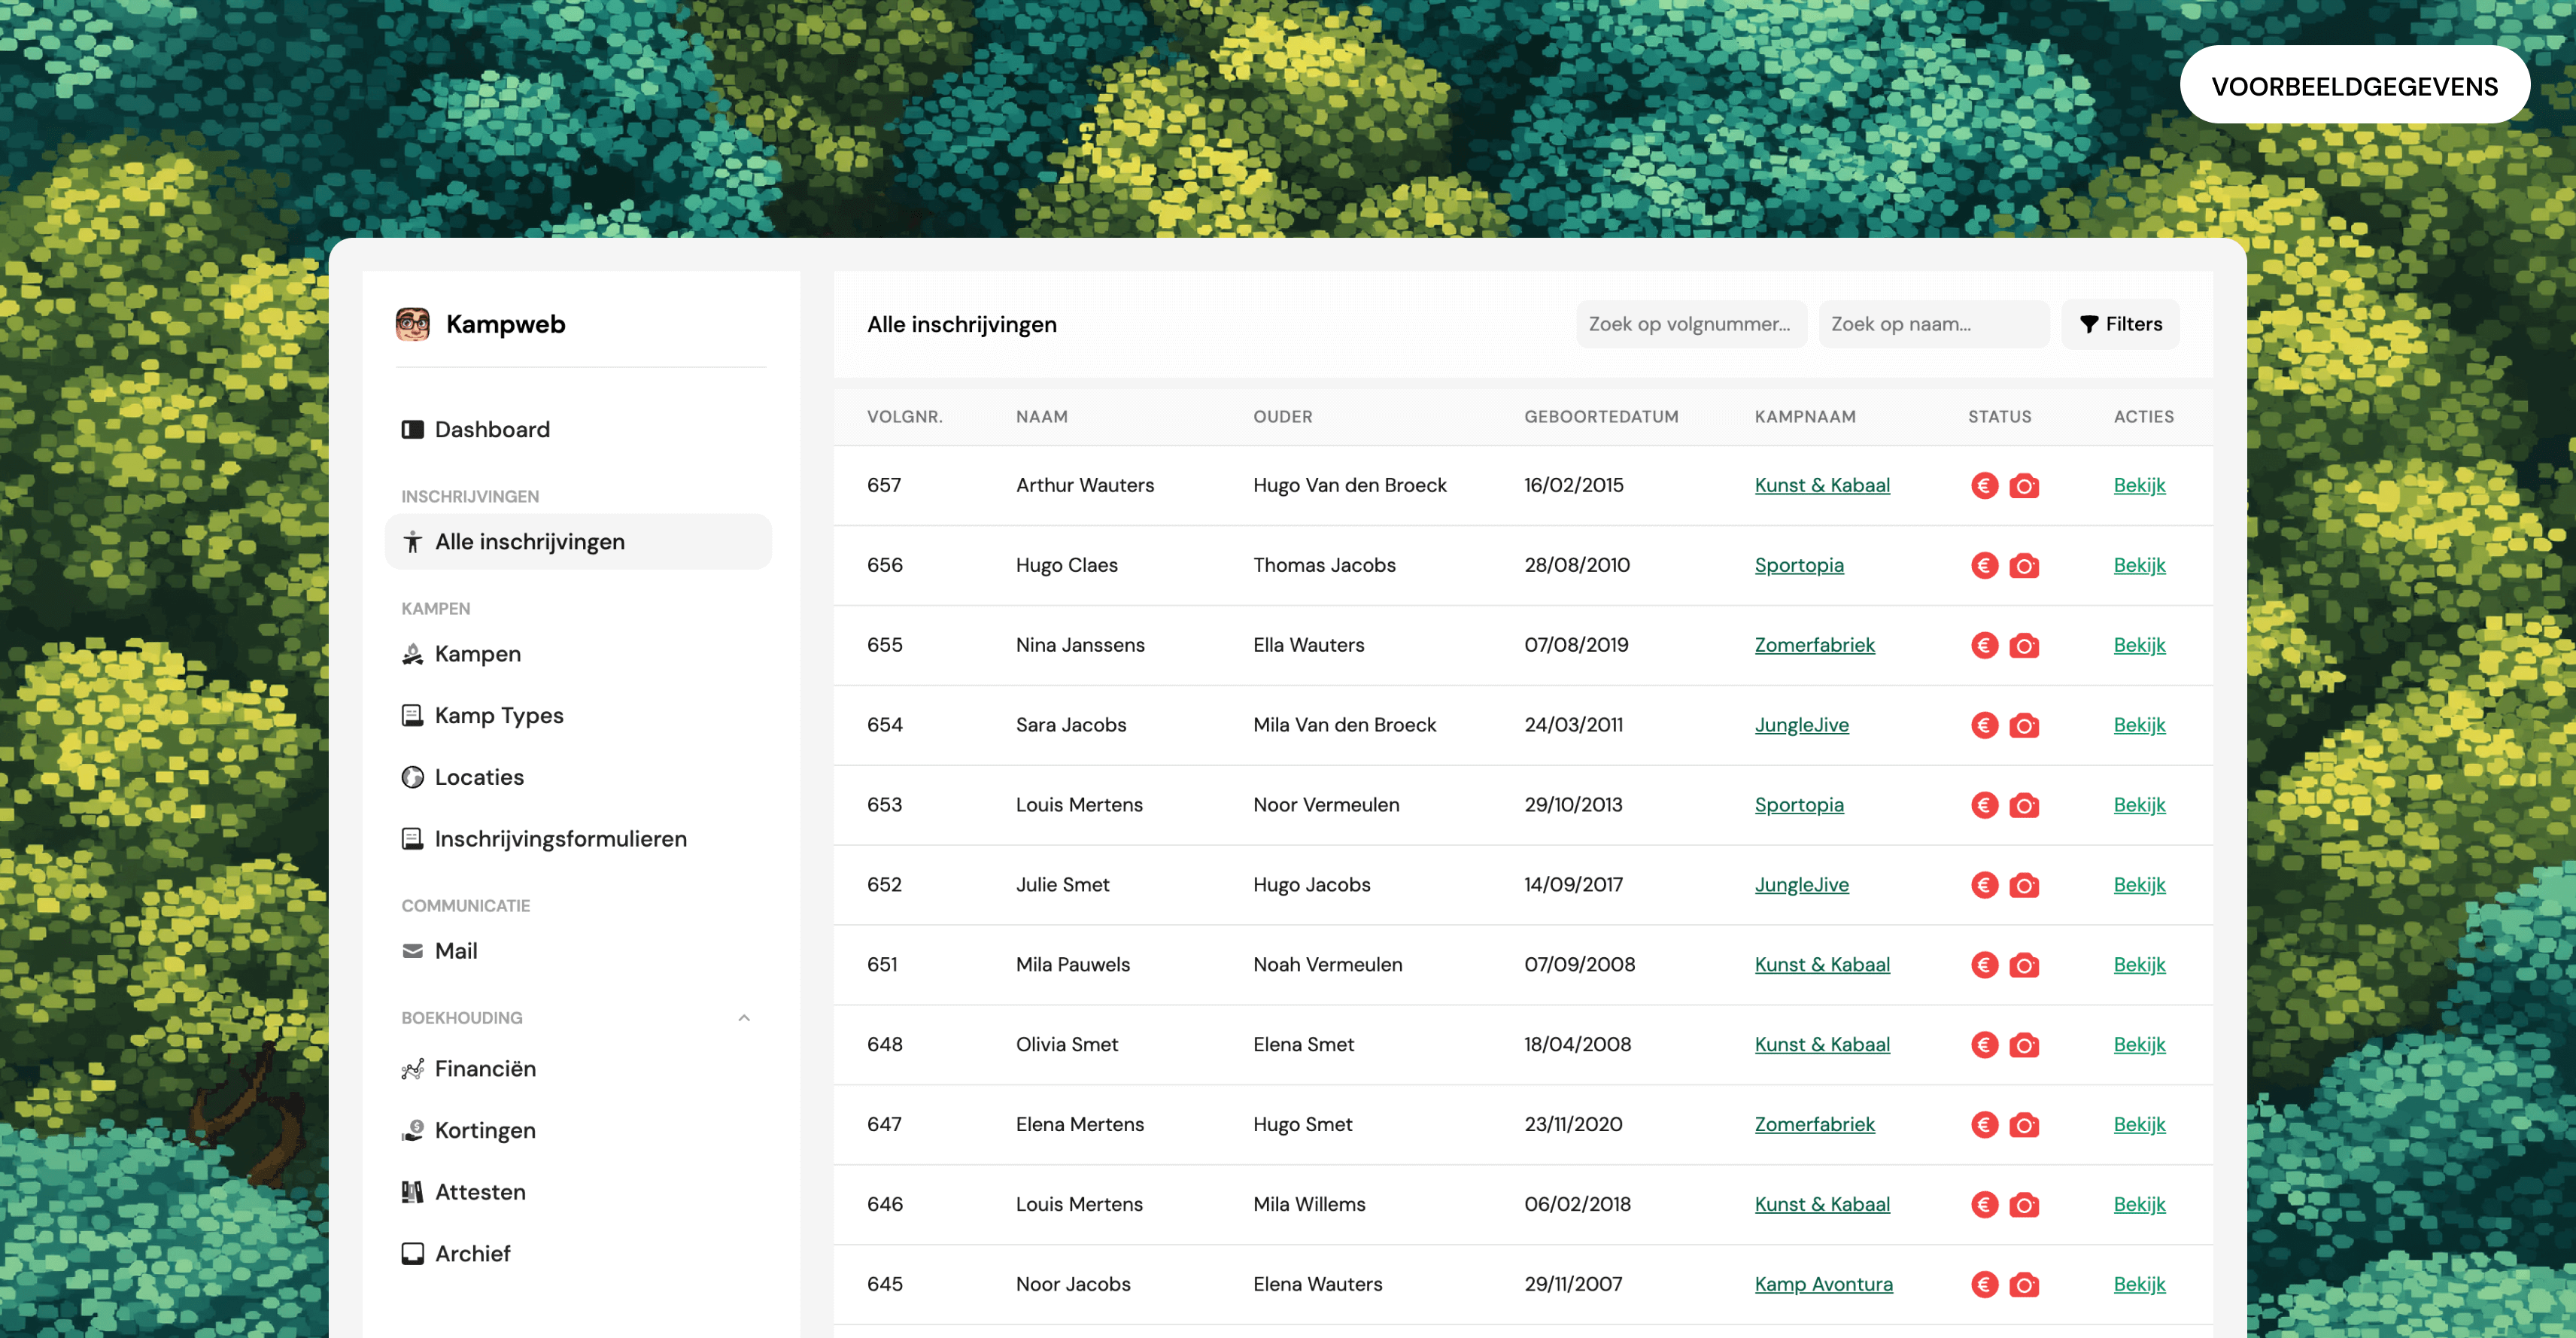Open Kamp Types in the sidebar

click(498, 716)
